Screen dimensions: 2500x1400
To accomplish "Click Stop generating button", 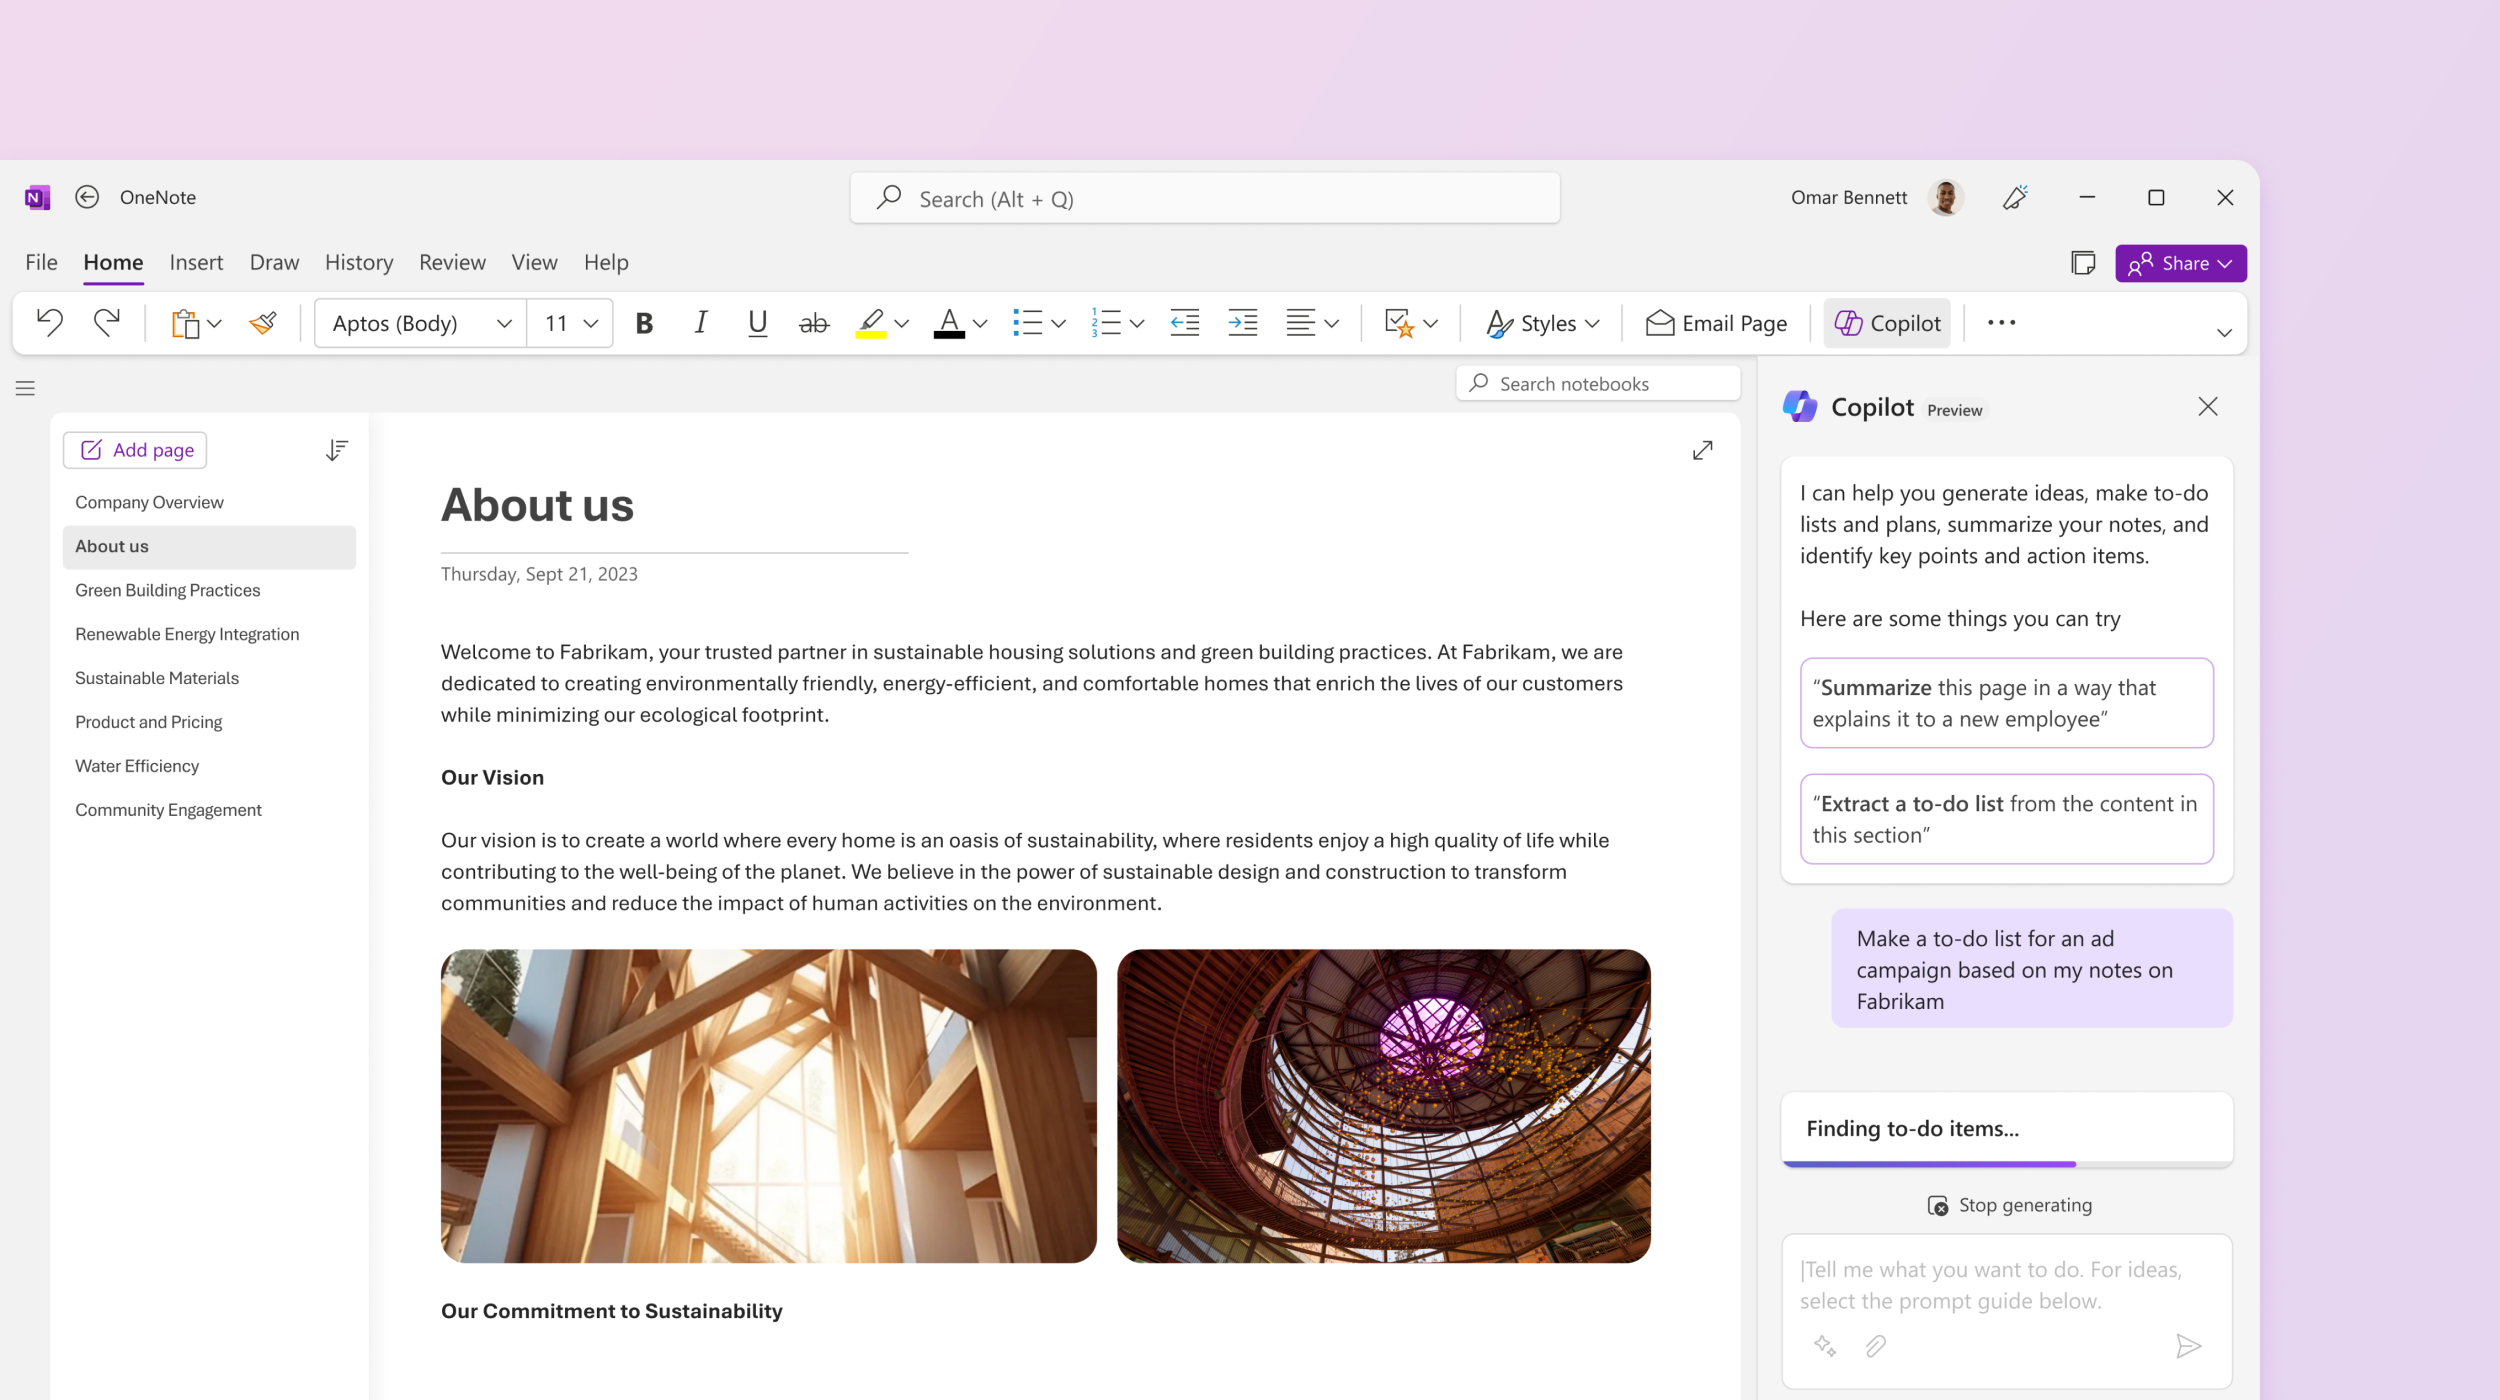I will pos(2007,1204).
